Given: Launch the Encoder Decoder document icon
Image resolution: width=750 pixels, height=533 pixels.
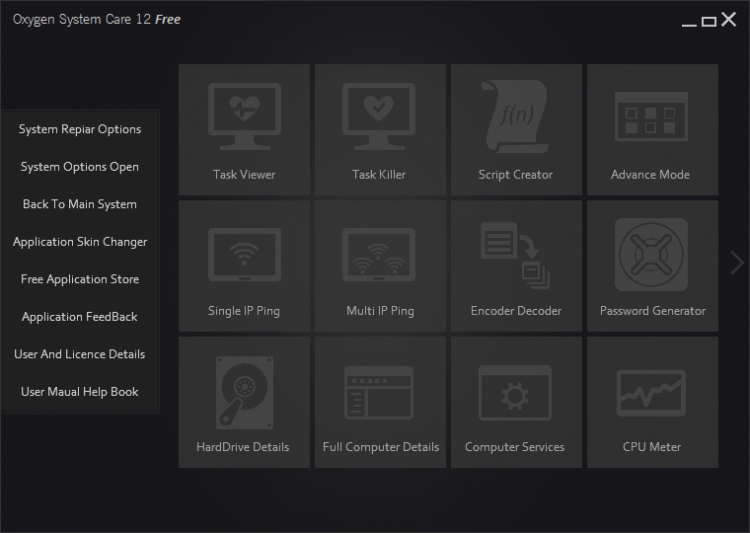Looking at the screenshot, I should point(515,255).
